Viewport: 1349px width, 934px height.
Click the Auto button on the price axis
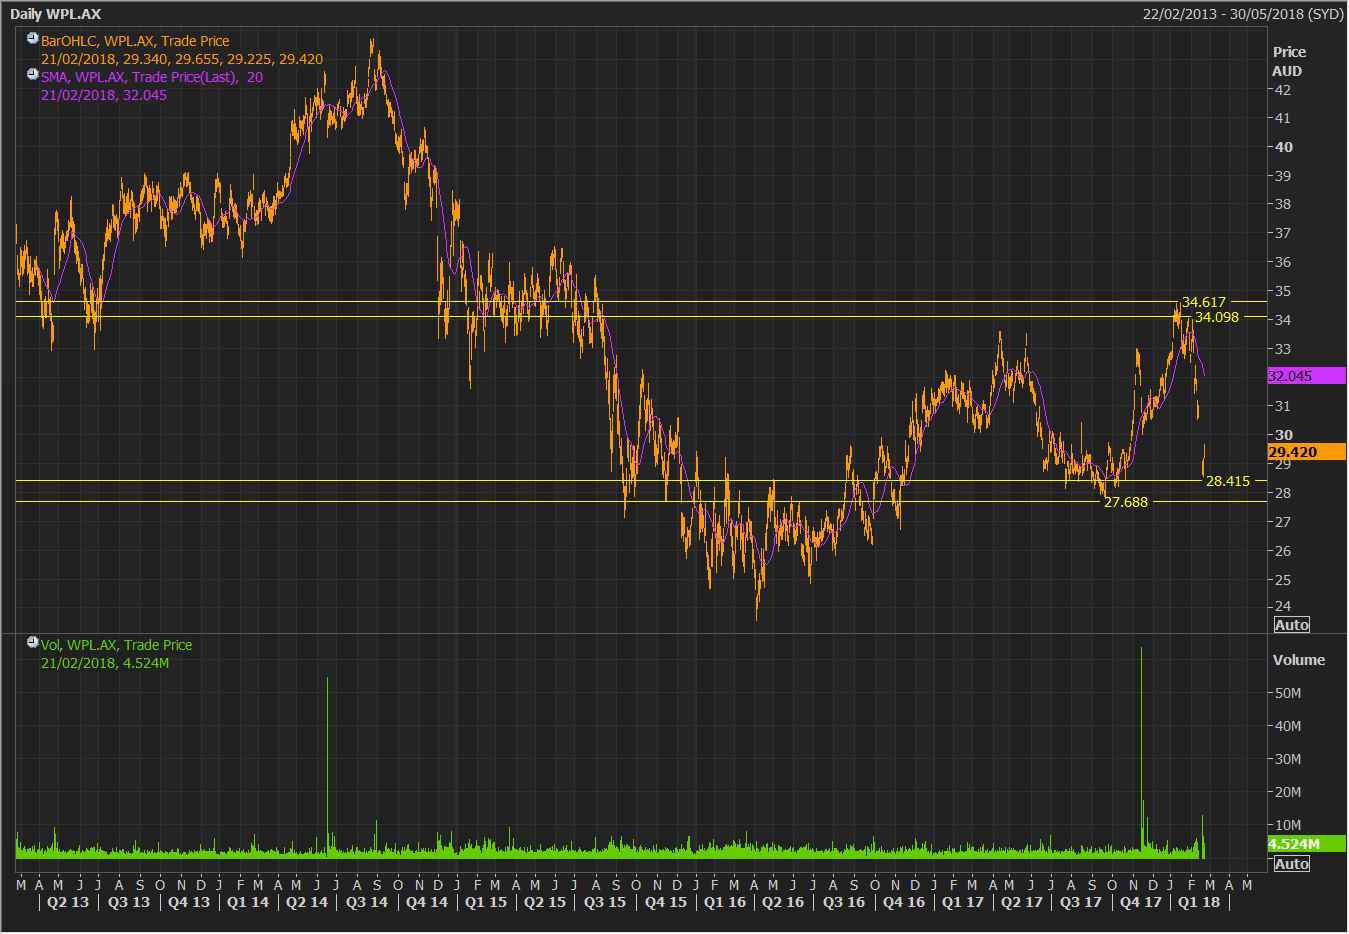[1291, 625]
